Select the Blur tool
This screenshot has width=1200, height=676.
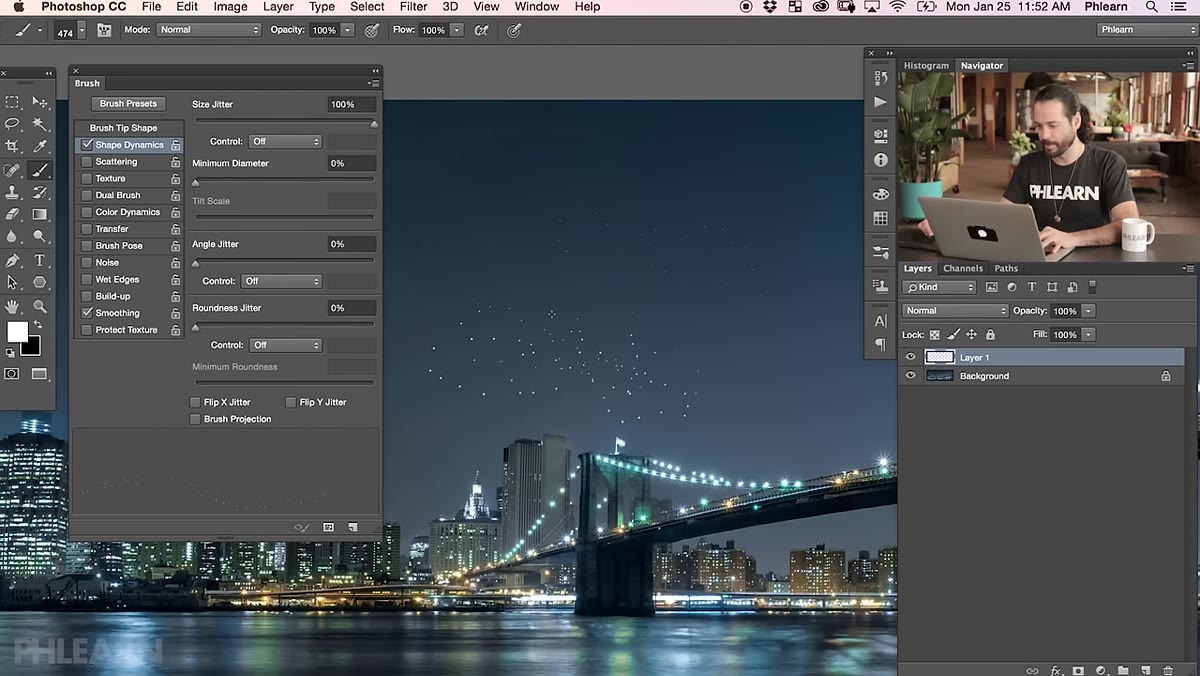[12, 237]
